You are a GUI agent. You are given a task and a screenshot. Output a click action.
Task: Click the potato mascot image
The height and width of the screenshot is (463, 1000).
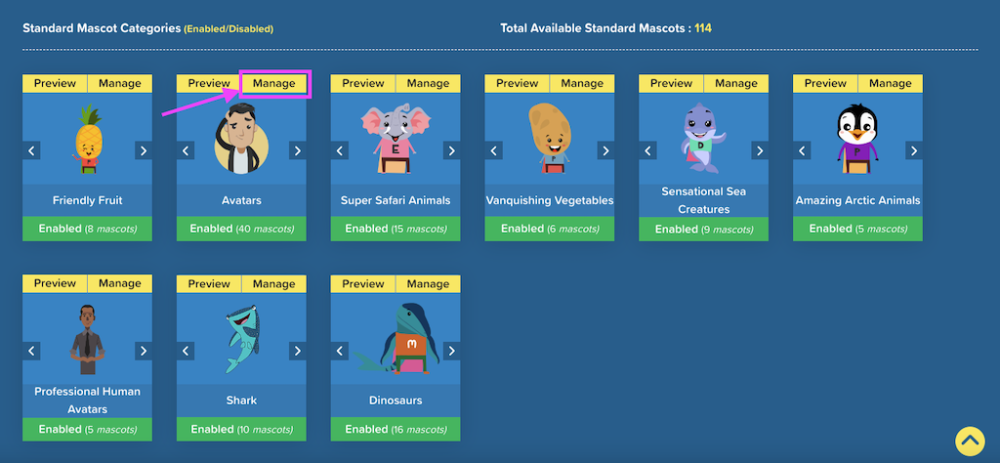coord(550,138)
